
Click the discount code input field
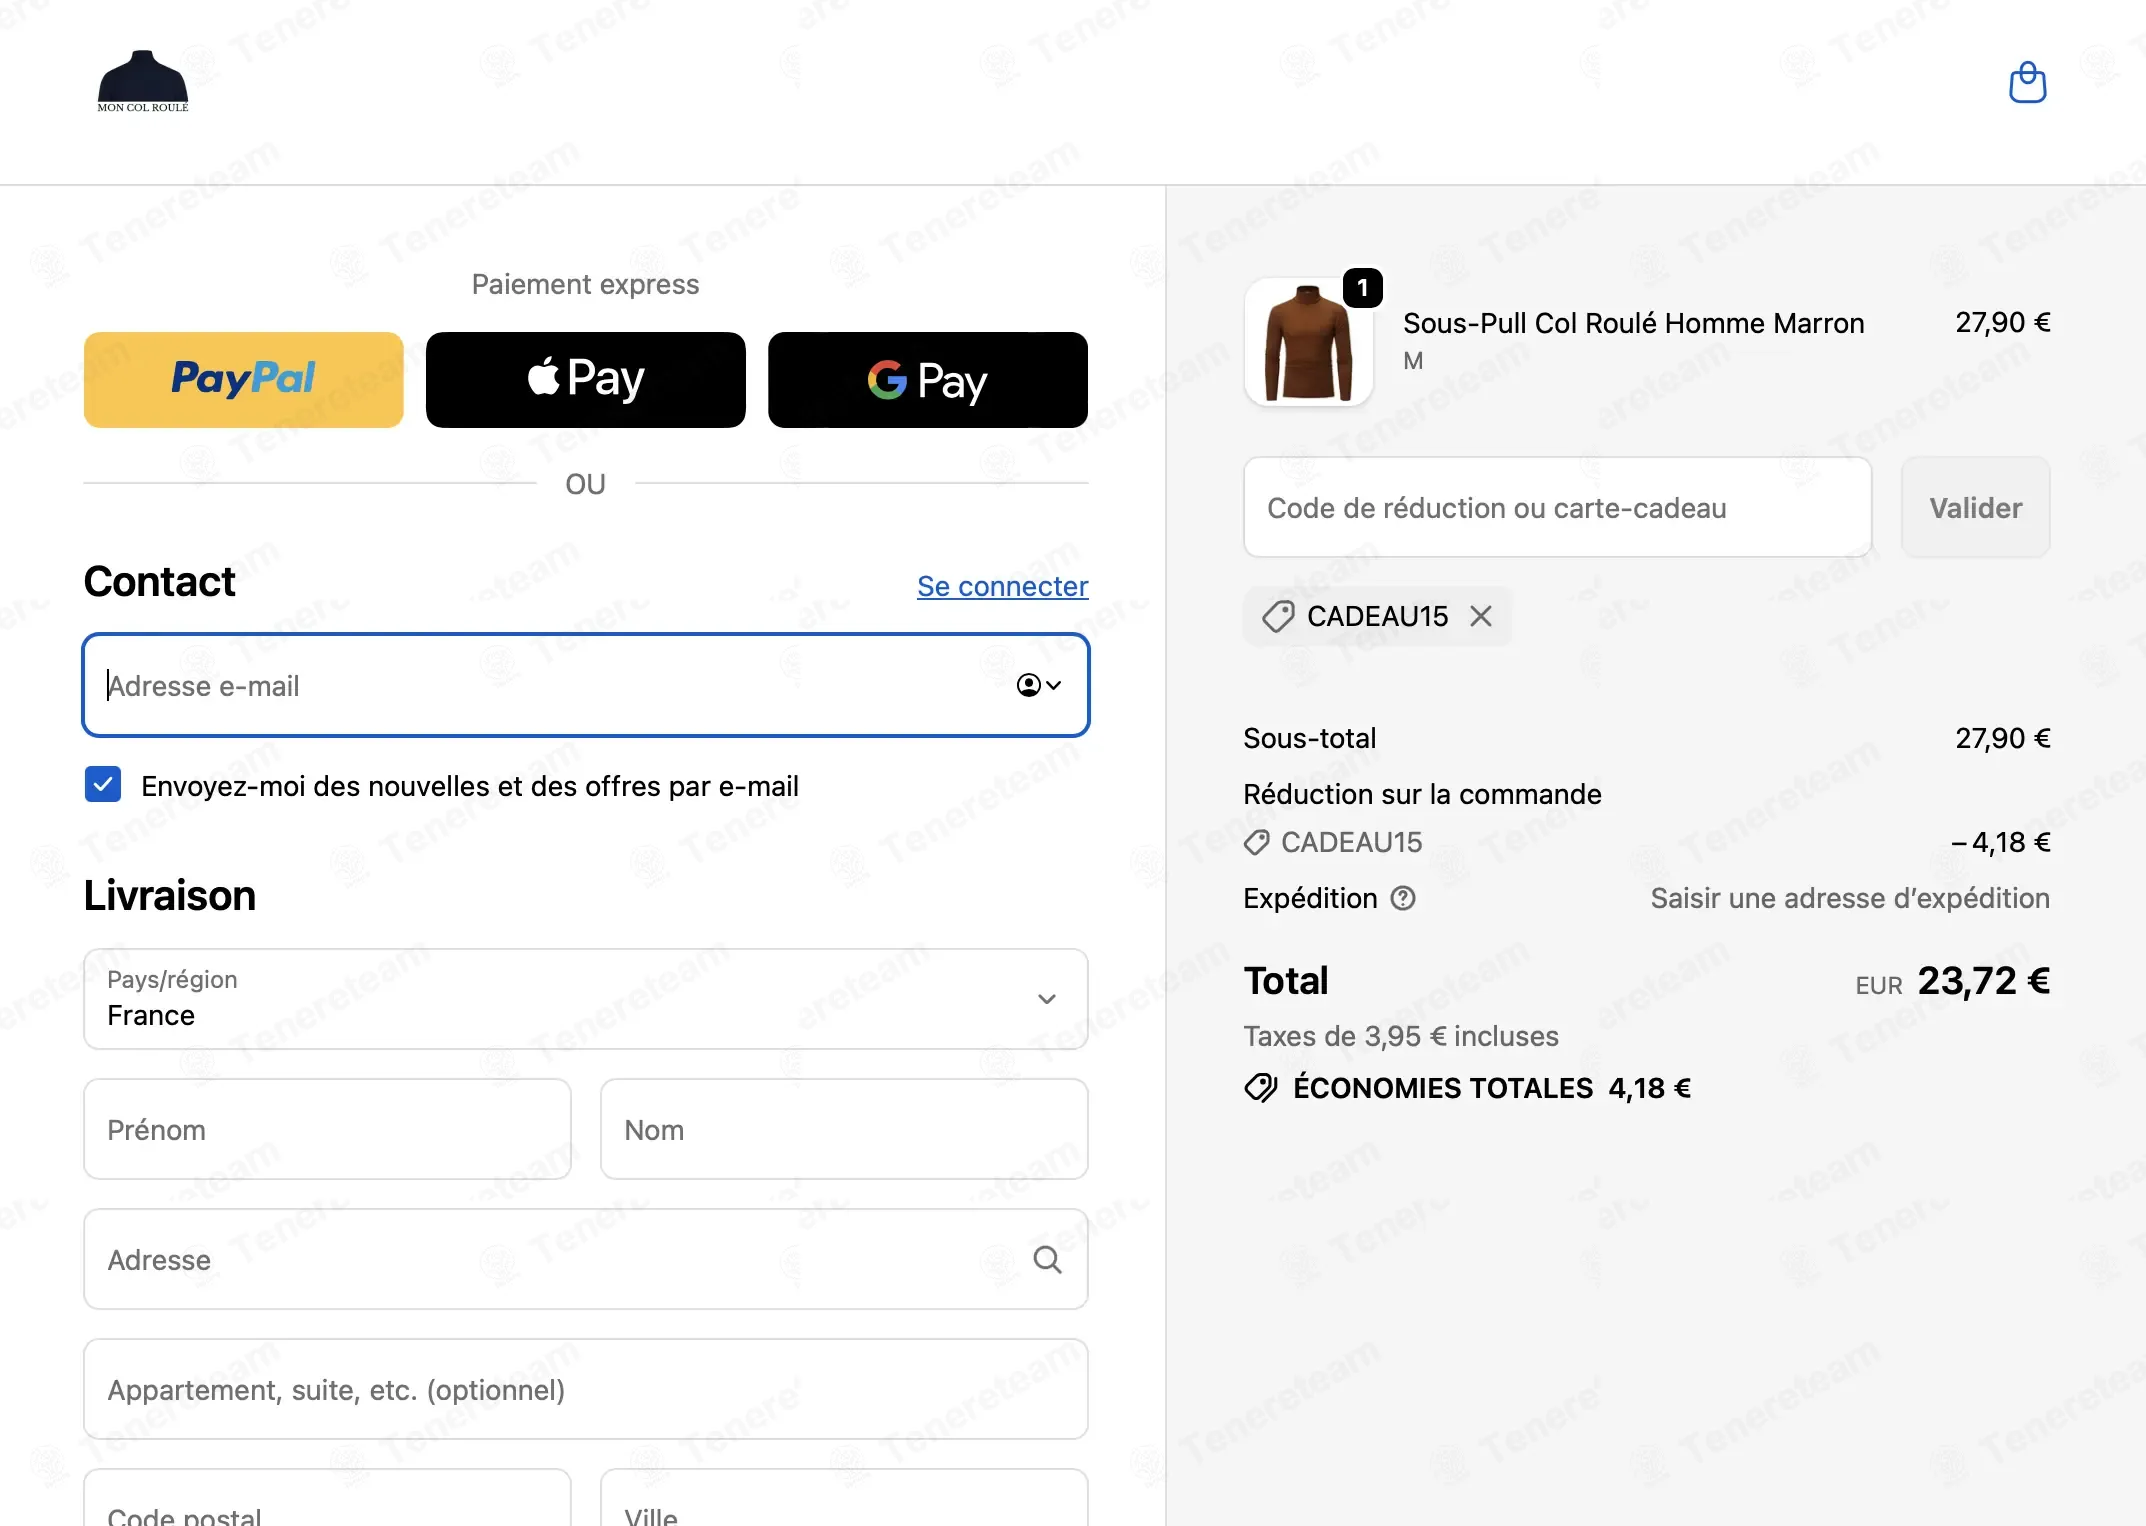pos(1557,507)
